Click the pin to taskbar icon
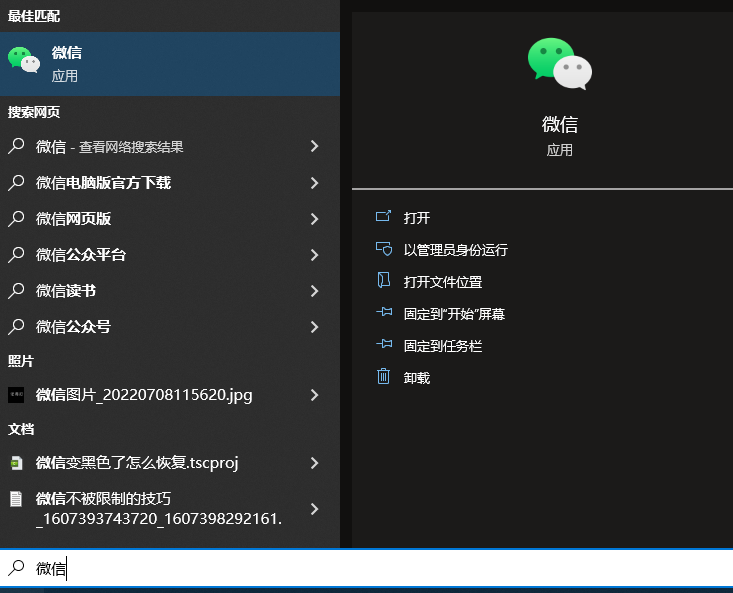 pyautogui.click(x=383, y=345)
